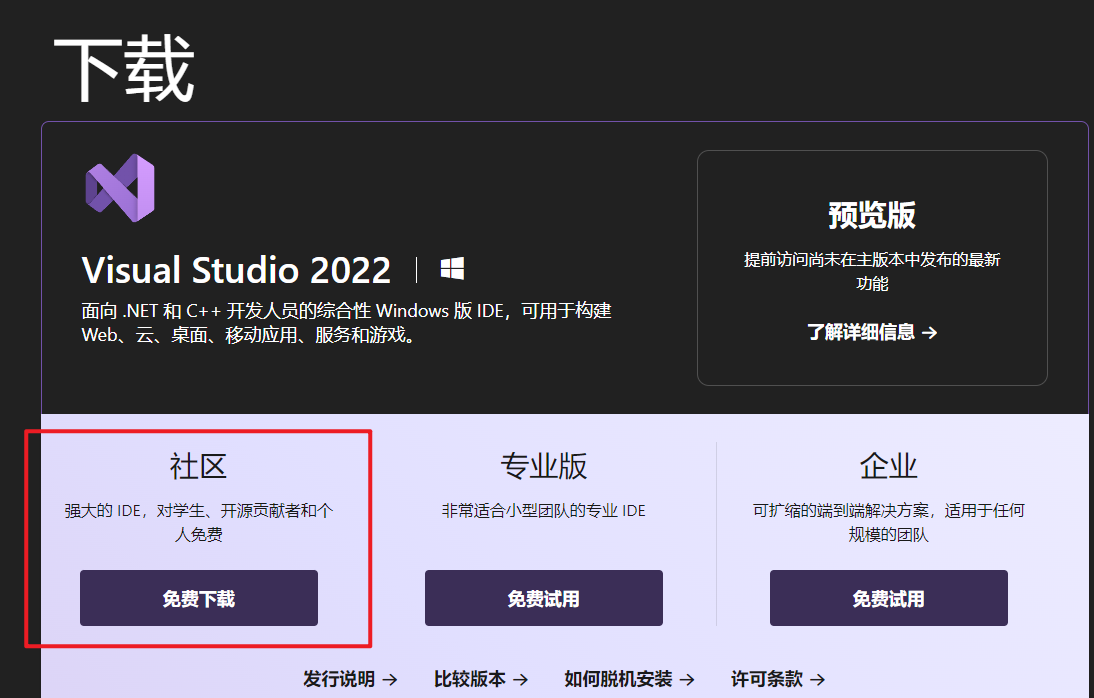Click the 企业 edition heading
This screenshot has width=1094, height=698.
click(888, 466)
